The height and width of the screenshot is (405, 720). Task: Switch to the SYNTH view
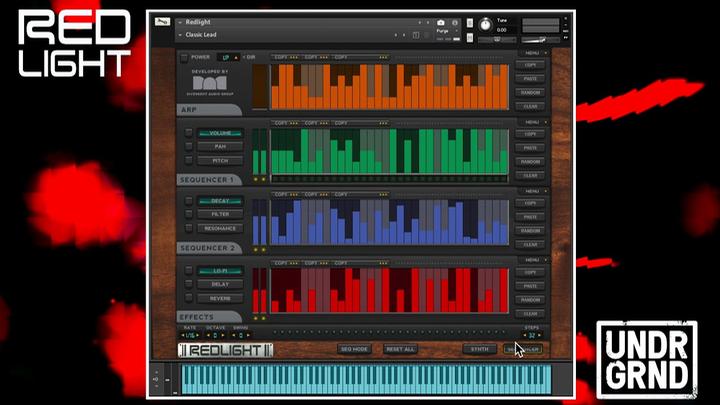coord(479,349)
